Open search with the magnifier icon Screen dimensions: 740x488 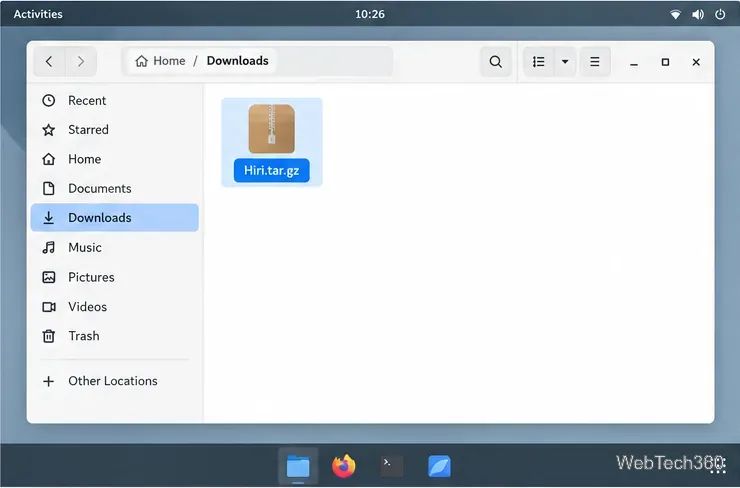(x=496, y=62)
